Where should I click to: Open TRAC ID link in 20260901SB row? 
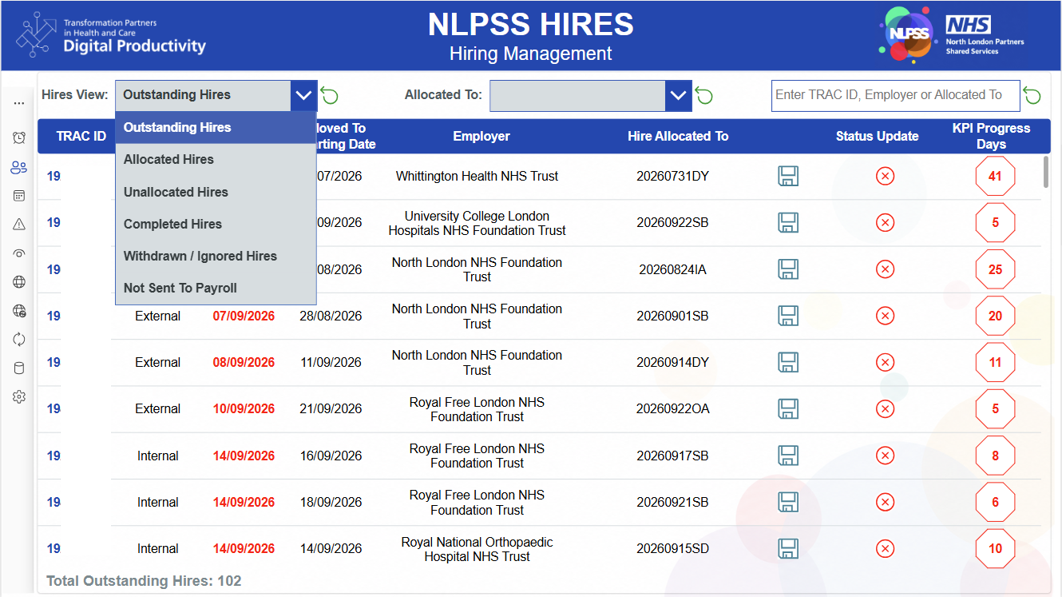click(54, 316)
